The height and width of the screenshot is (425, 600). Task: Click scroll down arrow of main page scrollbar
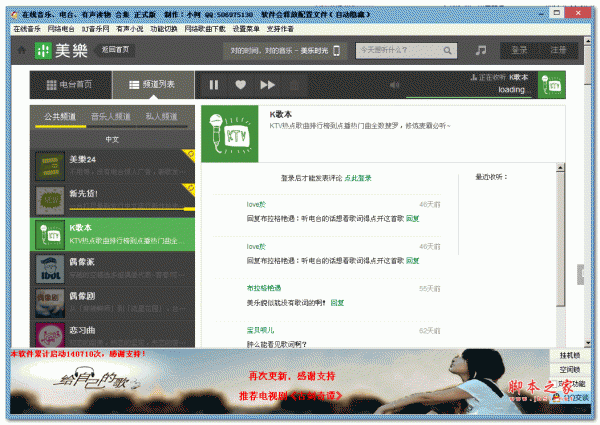tap(588, 343)
